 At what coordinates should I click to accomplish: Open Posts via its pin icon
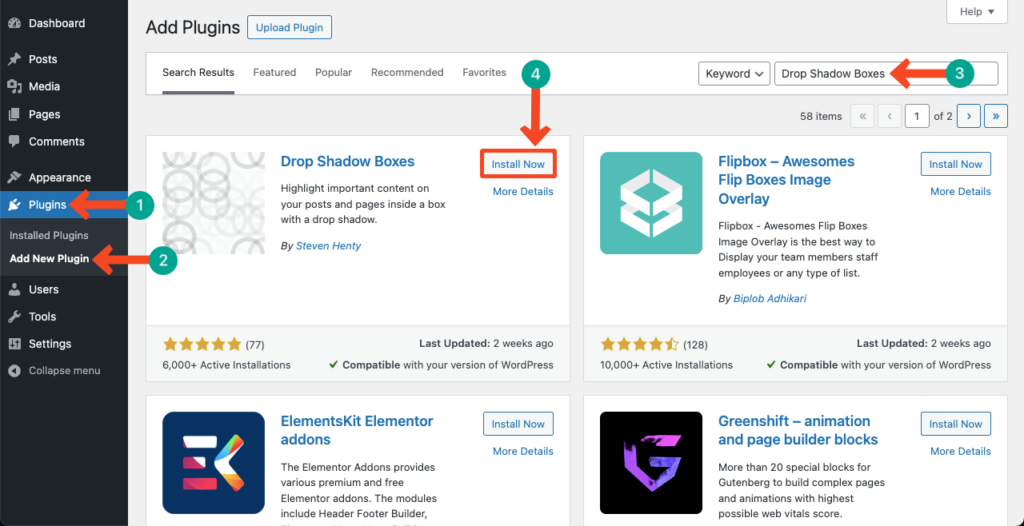(14, 60)
